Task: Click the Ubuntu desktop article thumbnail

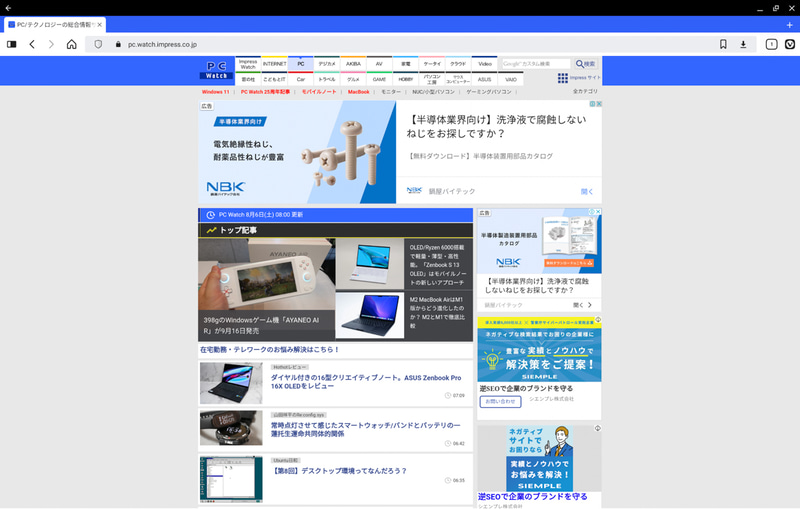Action: [x=231, y=479]
